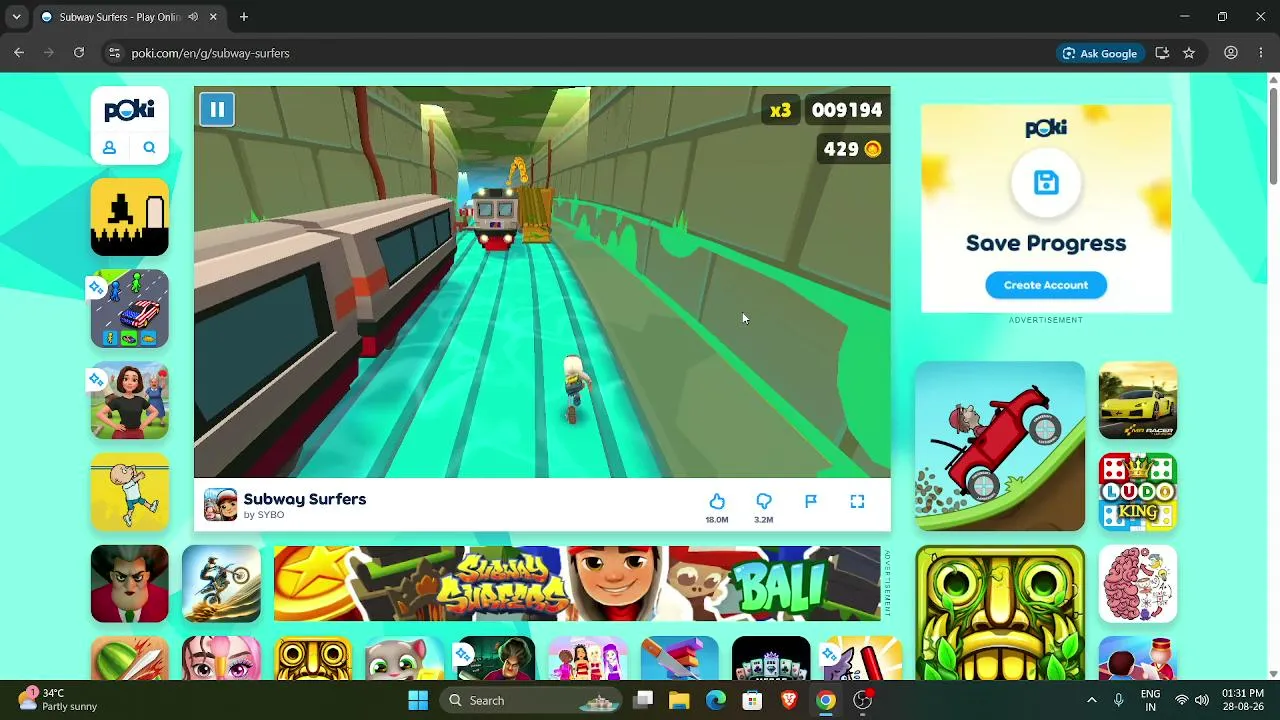
Task: Click the x3 score multiplier badge
Action: (x=780, y=110)
